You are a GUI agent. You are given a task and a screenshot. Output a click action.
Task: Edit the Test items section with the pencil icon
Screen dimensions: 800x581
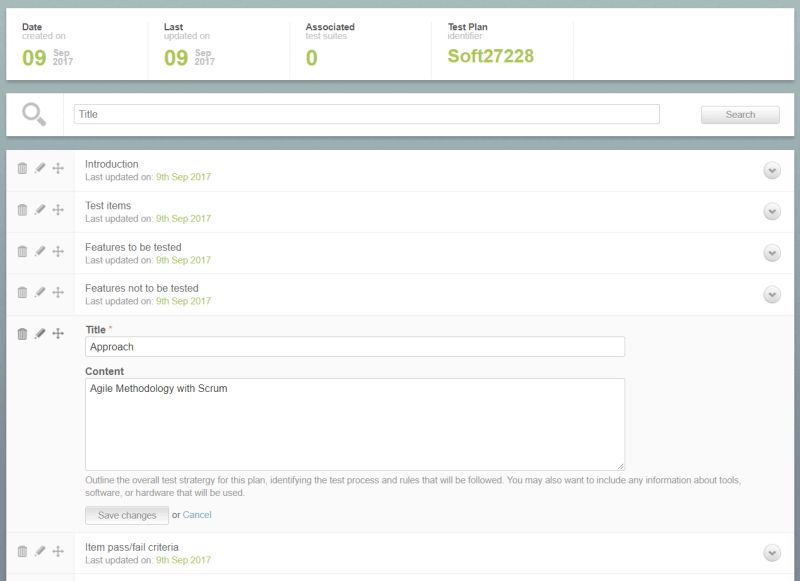pos(38,208)
